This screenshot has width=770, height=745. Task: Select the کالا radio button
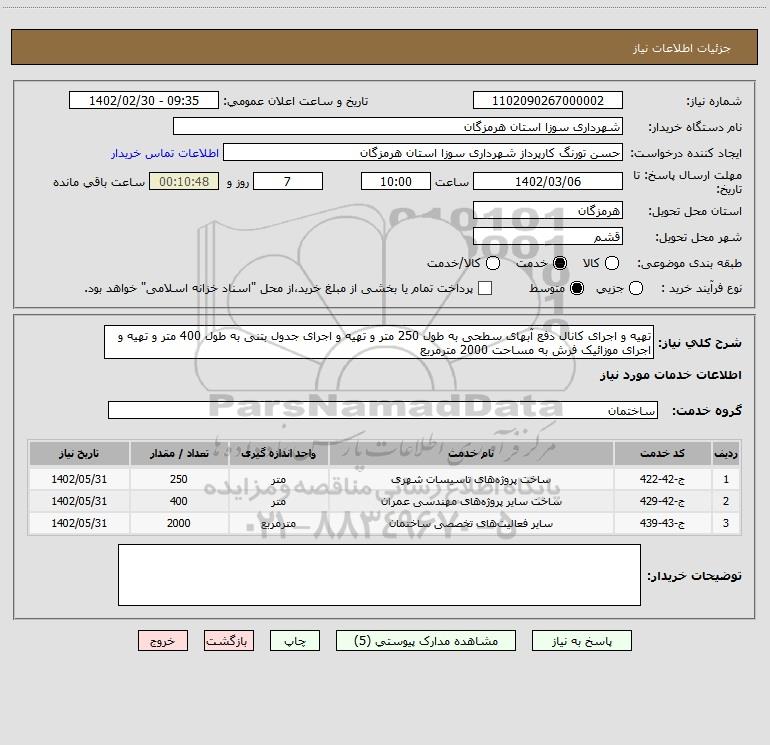click(x=611, y=263)
